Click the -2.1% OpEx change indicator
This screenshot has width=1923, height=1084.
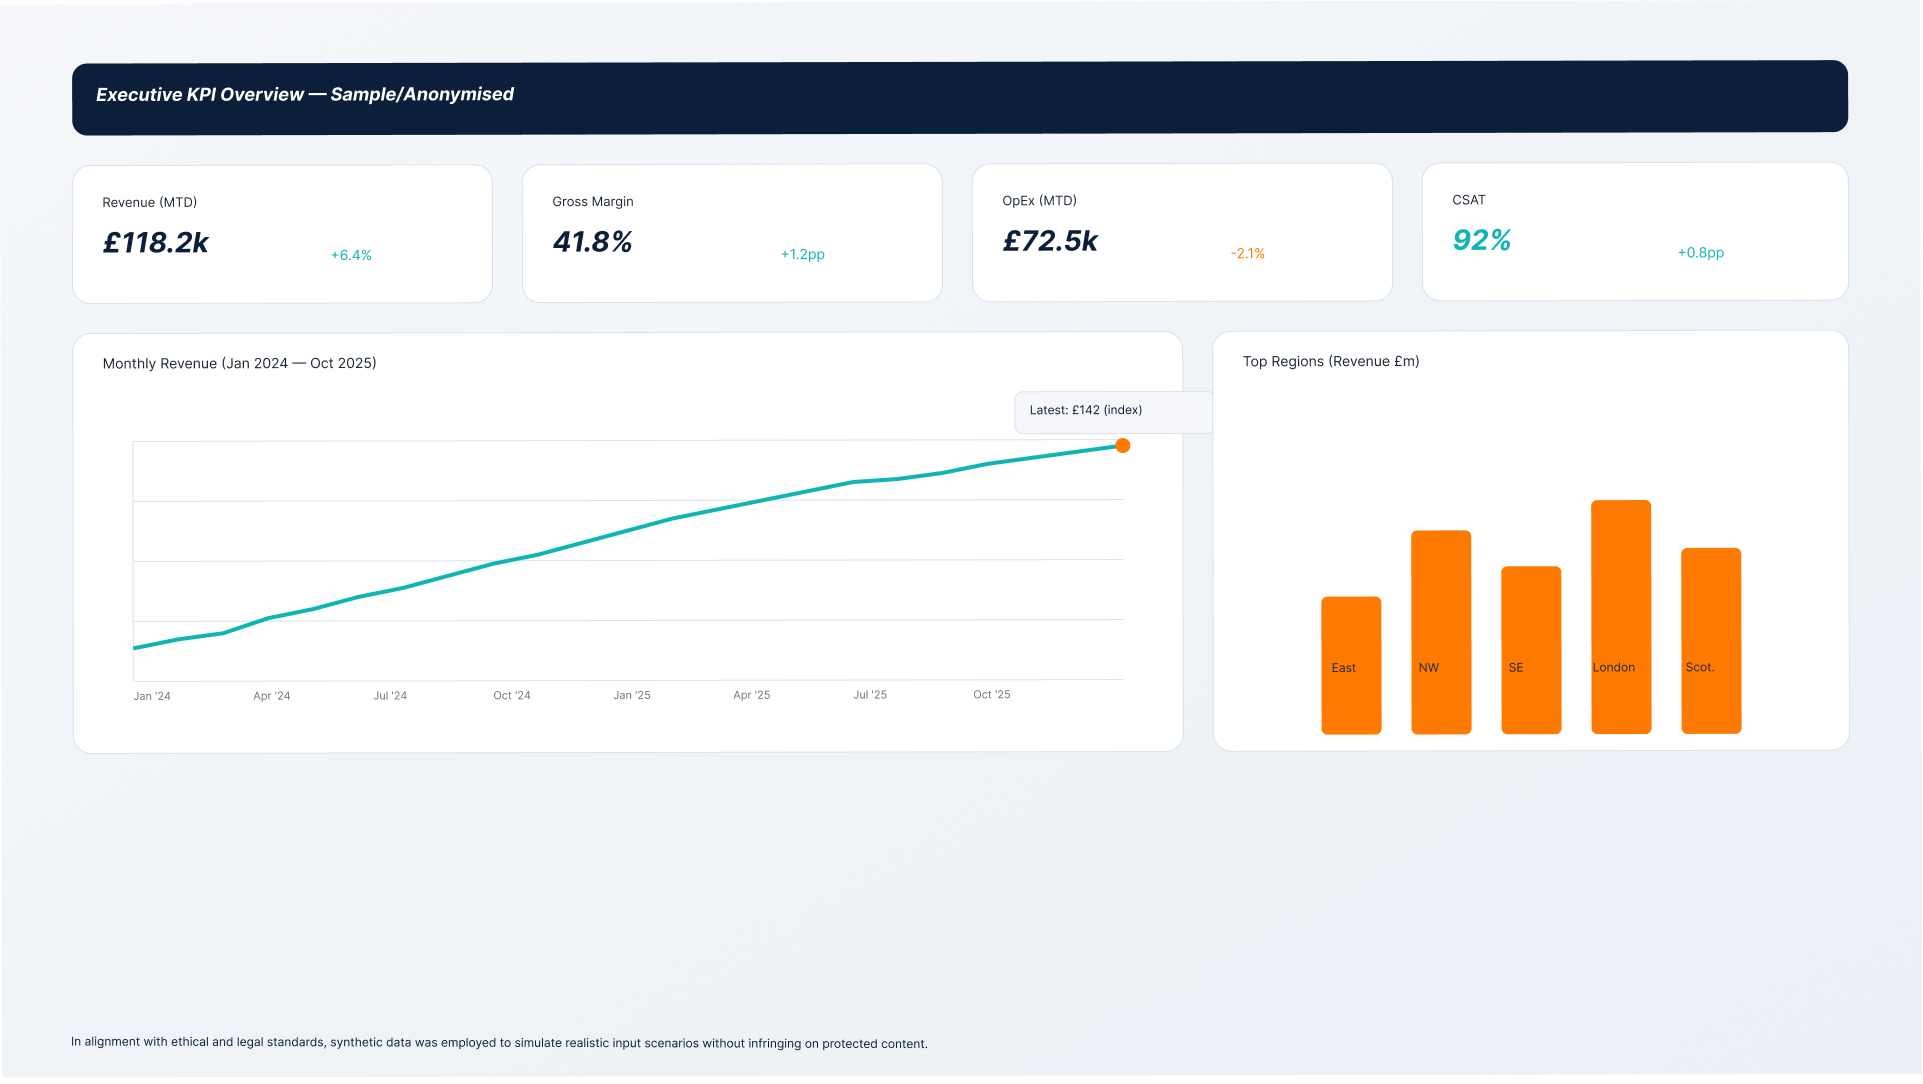[x=1247, y=254]
